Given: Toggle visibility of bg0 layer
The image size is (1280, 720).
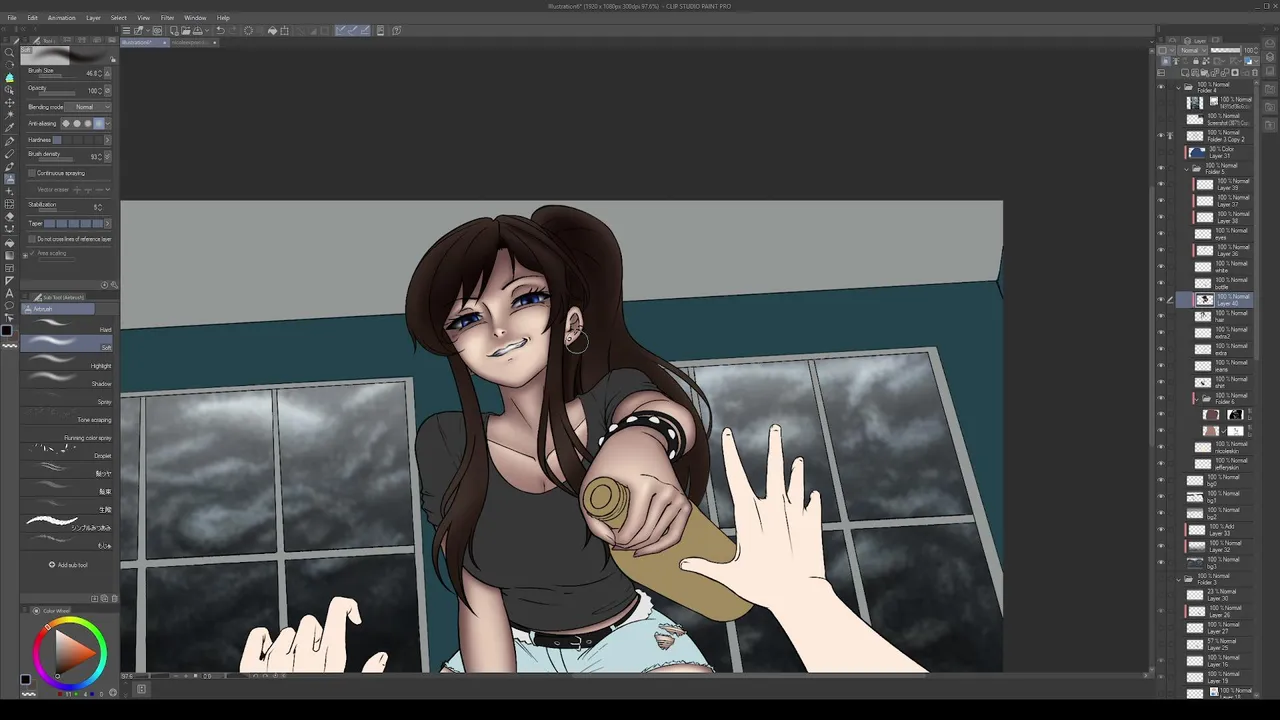Looking at the screenshot, I should pos(1161,480).
